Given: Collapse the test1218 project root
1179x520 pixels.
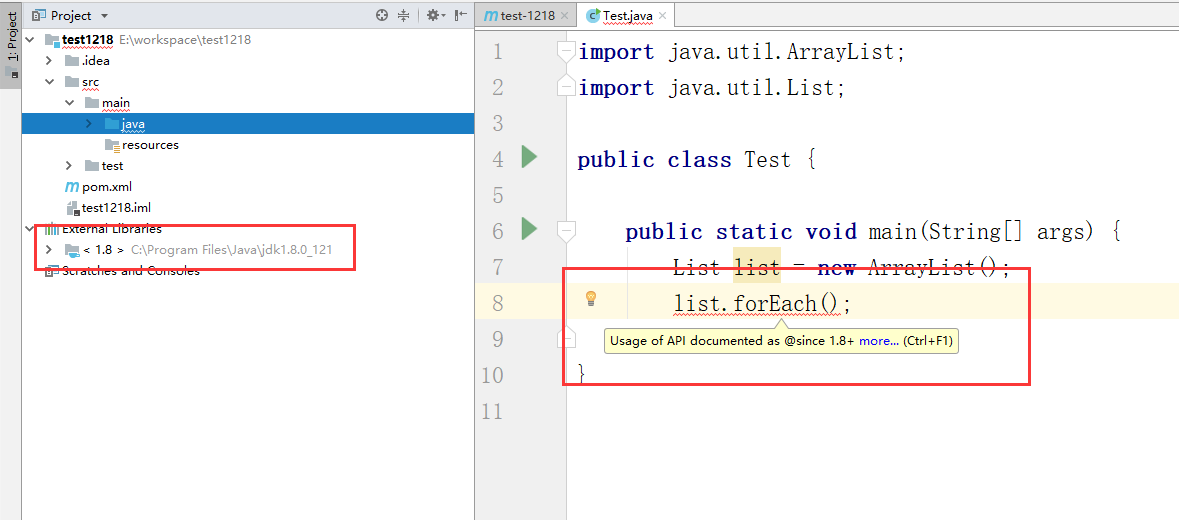Looking at the screenshot, I should tap(30, 40).
